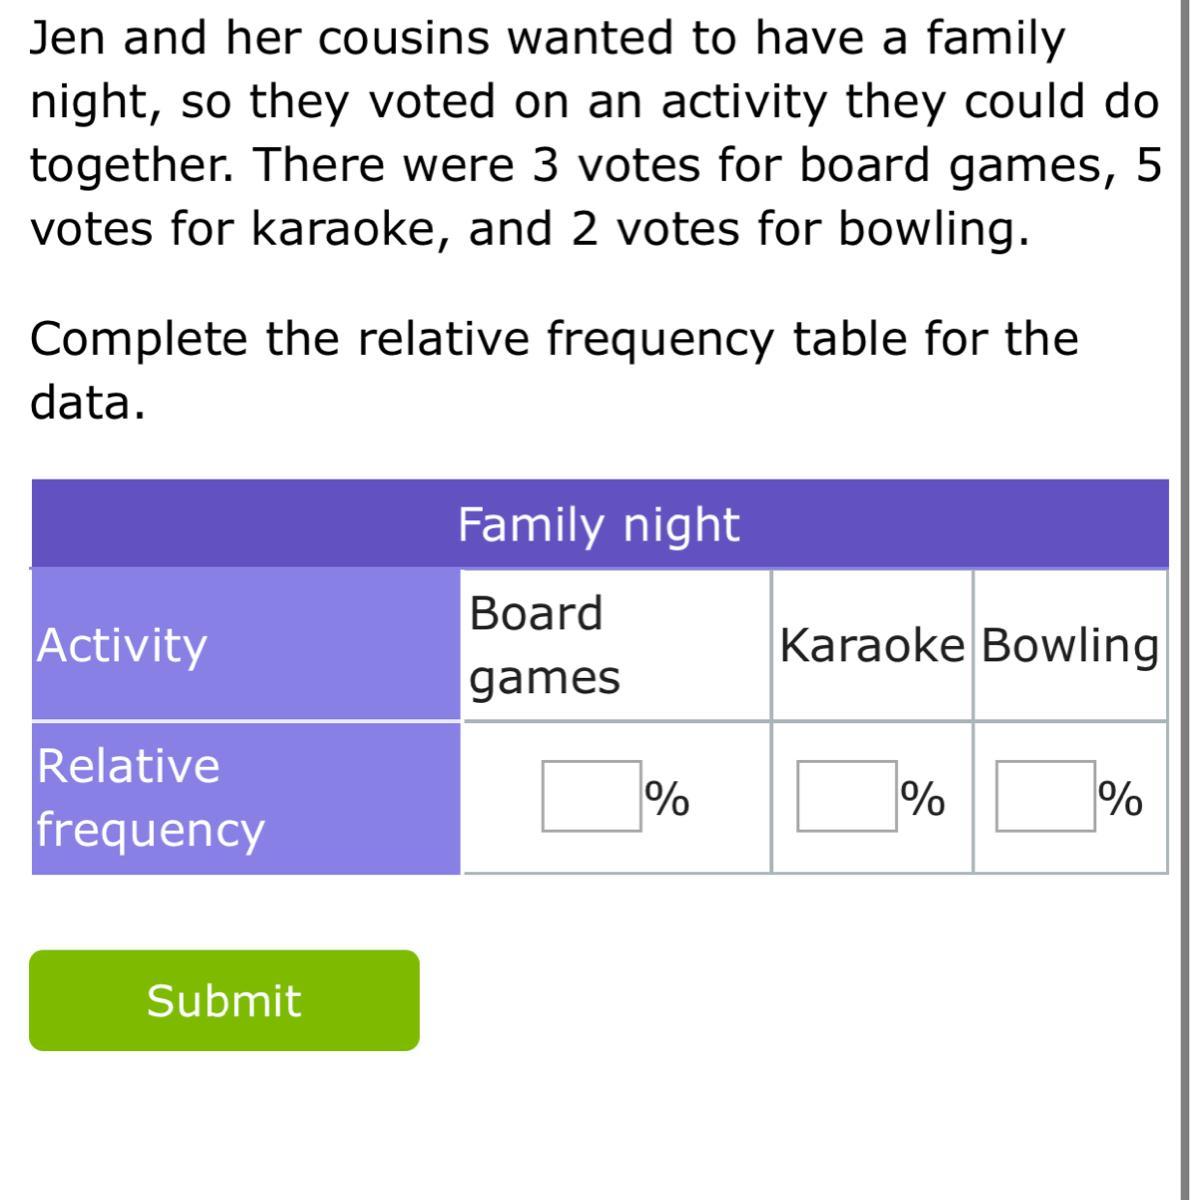Click the "Complete the relative frequency table" instruction
The width and height of the screenshot is (1199, 1200).
point(555,340)
